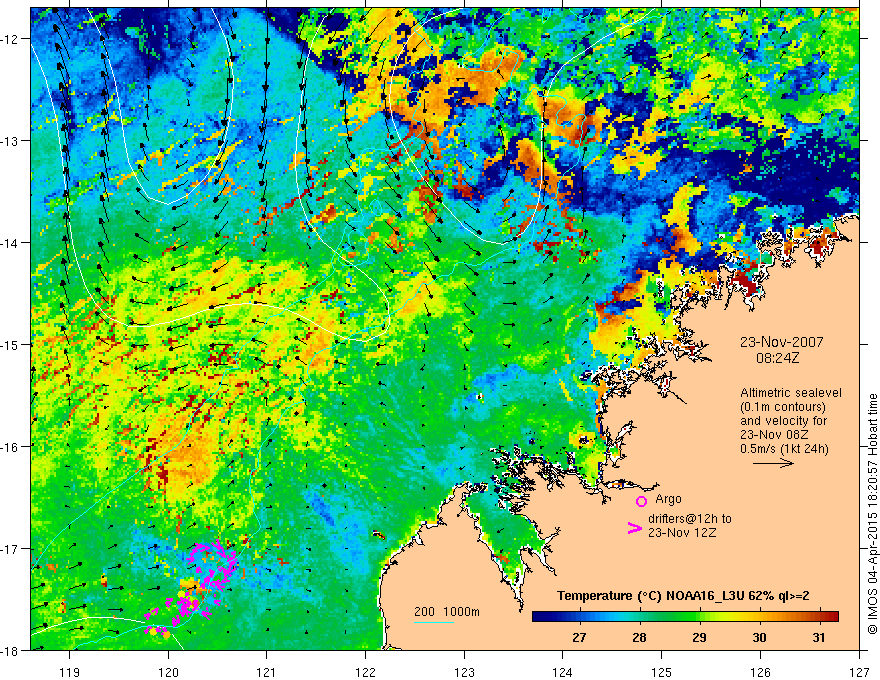Screen dimensions: 880x680
Task: Click the longitude axis label 123
Action: [464, 672]
